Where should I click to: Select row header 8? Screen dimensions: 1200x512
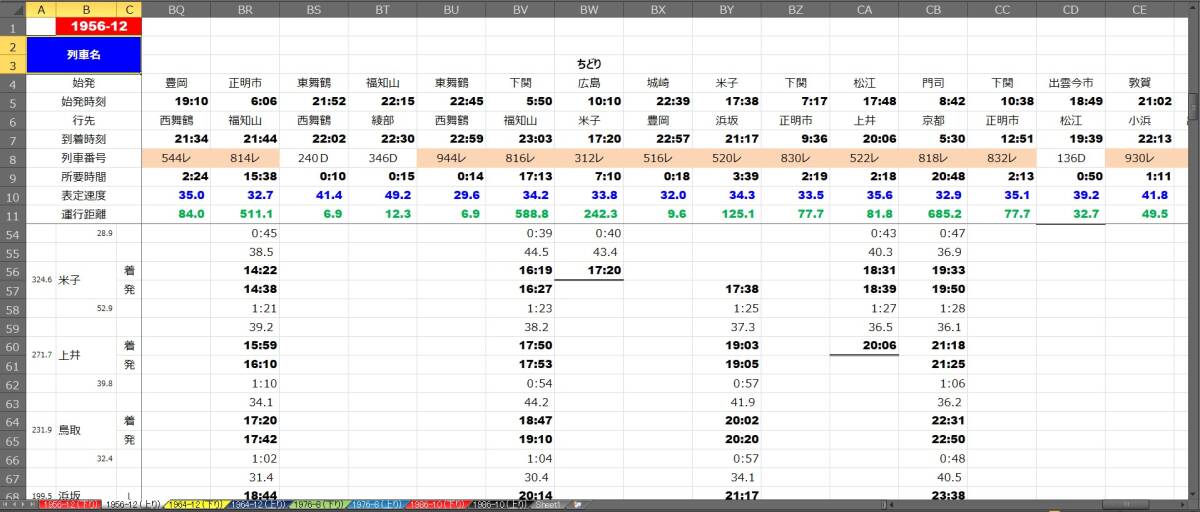coord(13,158)
